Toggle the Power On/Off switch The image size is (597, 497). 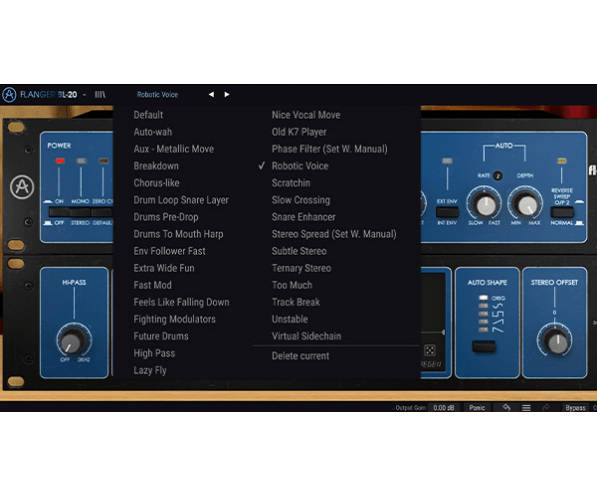point(59,212)
